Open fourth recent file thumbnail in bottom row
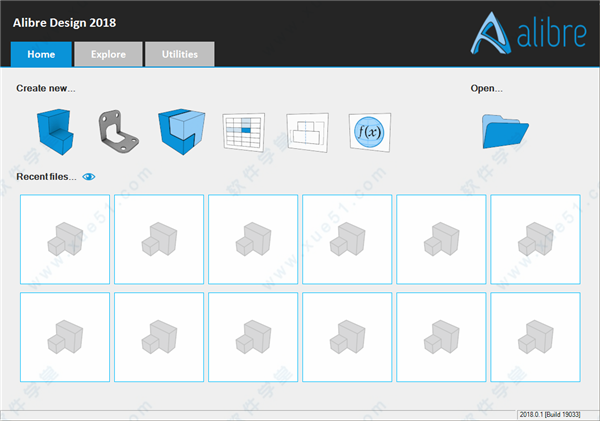This screenshot has height=421, width=600. 347,337
